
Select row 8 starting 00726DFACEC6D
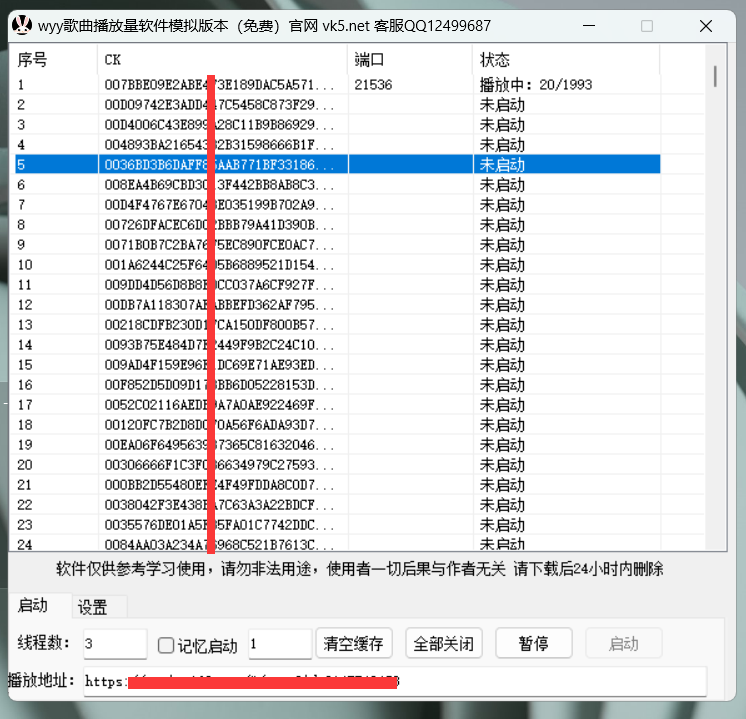(337, 224)
